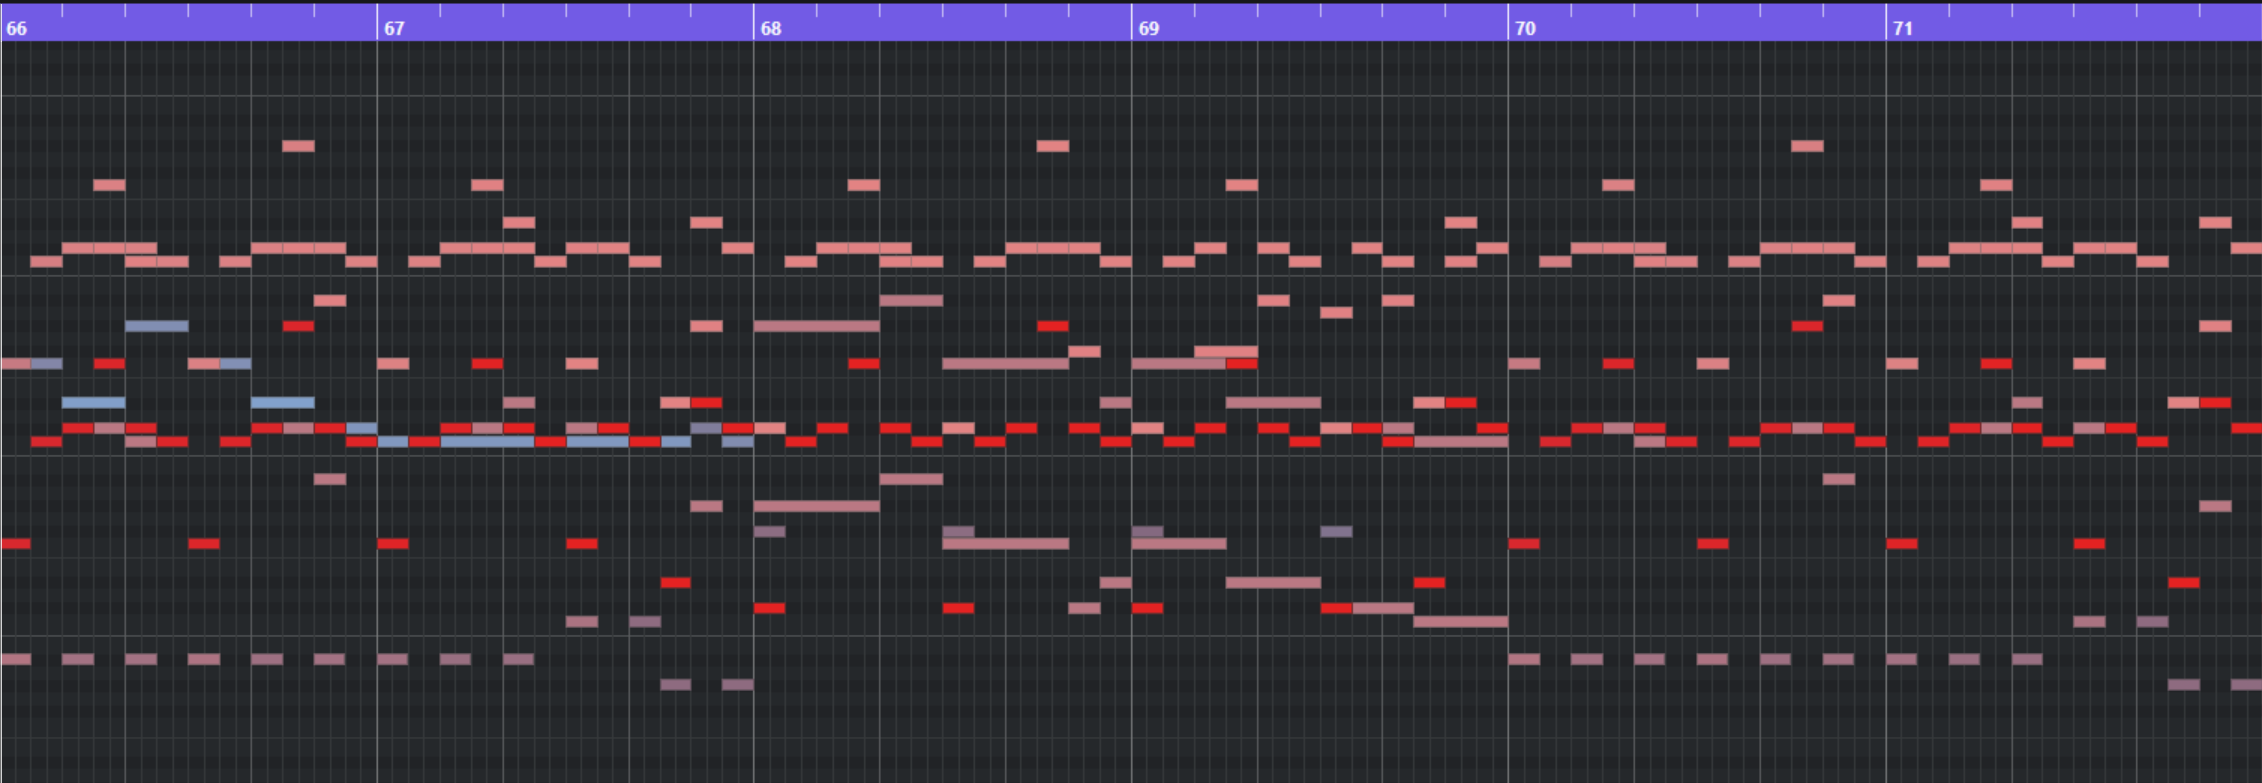The image size is (2262, 783).
Task: Select the first lowest-pitched note in bar 70
Action: pyautogui.click(x=1524, y=660)
